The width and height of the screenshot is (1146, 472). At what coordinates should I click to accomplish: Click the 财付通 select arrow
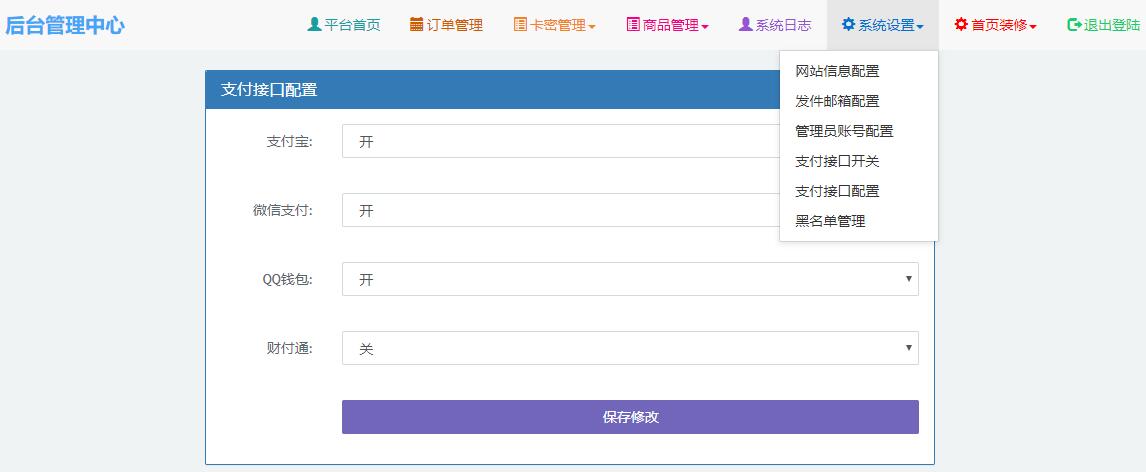point(908,349)
